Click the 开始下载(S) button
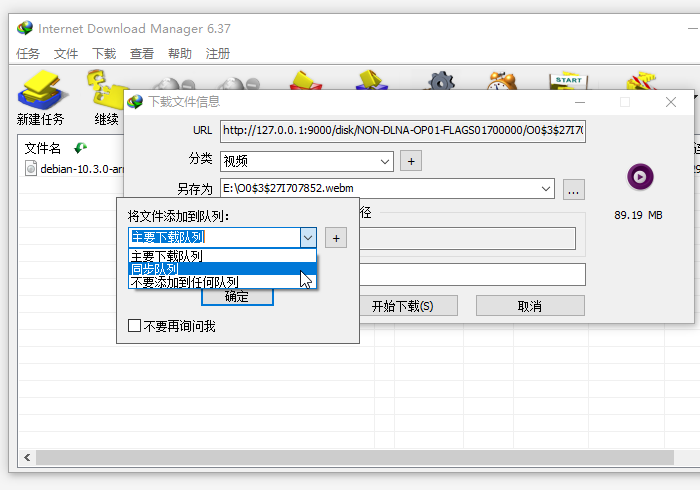 408,306
